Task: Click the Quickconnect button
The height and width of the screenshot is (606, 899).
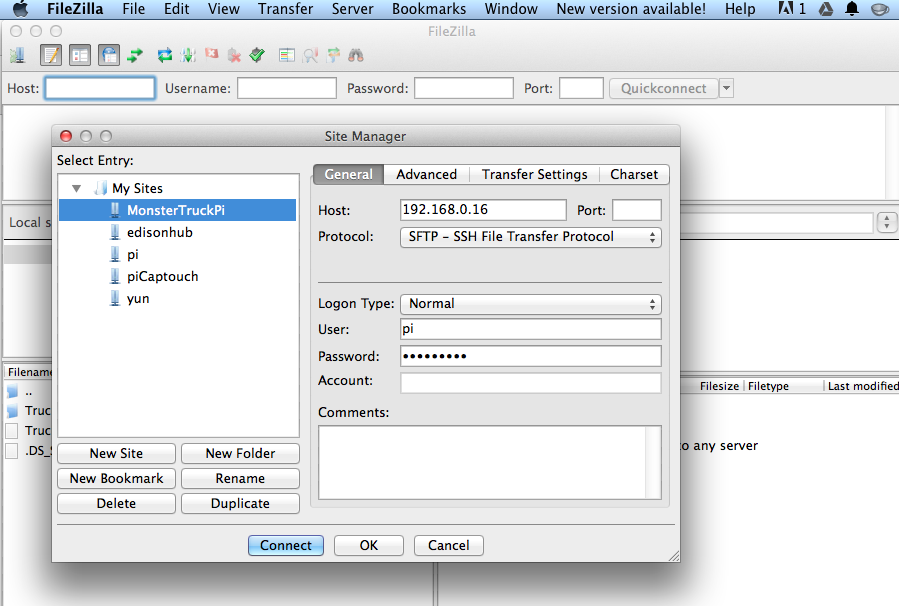Action: (x=663, y=88)
